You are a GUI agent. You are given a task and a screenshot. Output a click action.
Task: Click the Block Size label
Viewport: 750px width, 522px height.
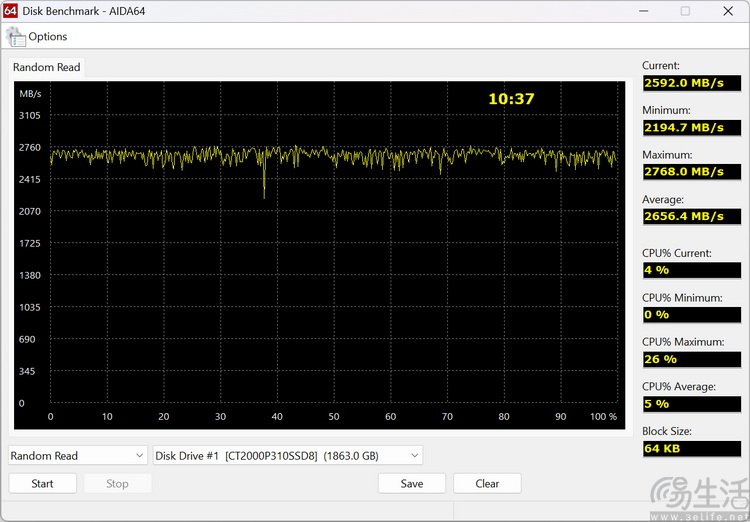(x=667, y=431)
